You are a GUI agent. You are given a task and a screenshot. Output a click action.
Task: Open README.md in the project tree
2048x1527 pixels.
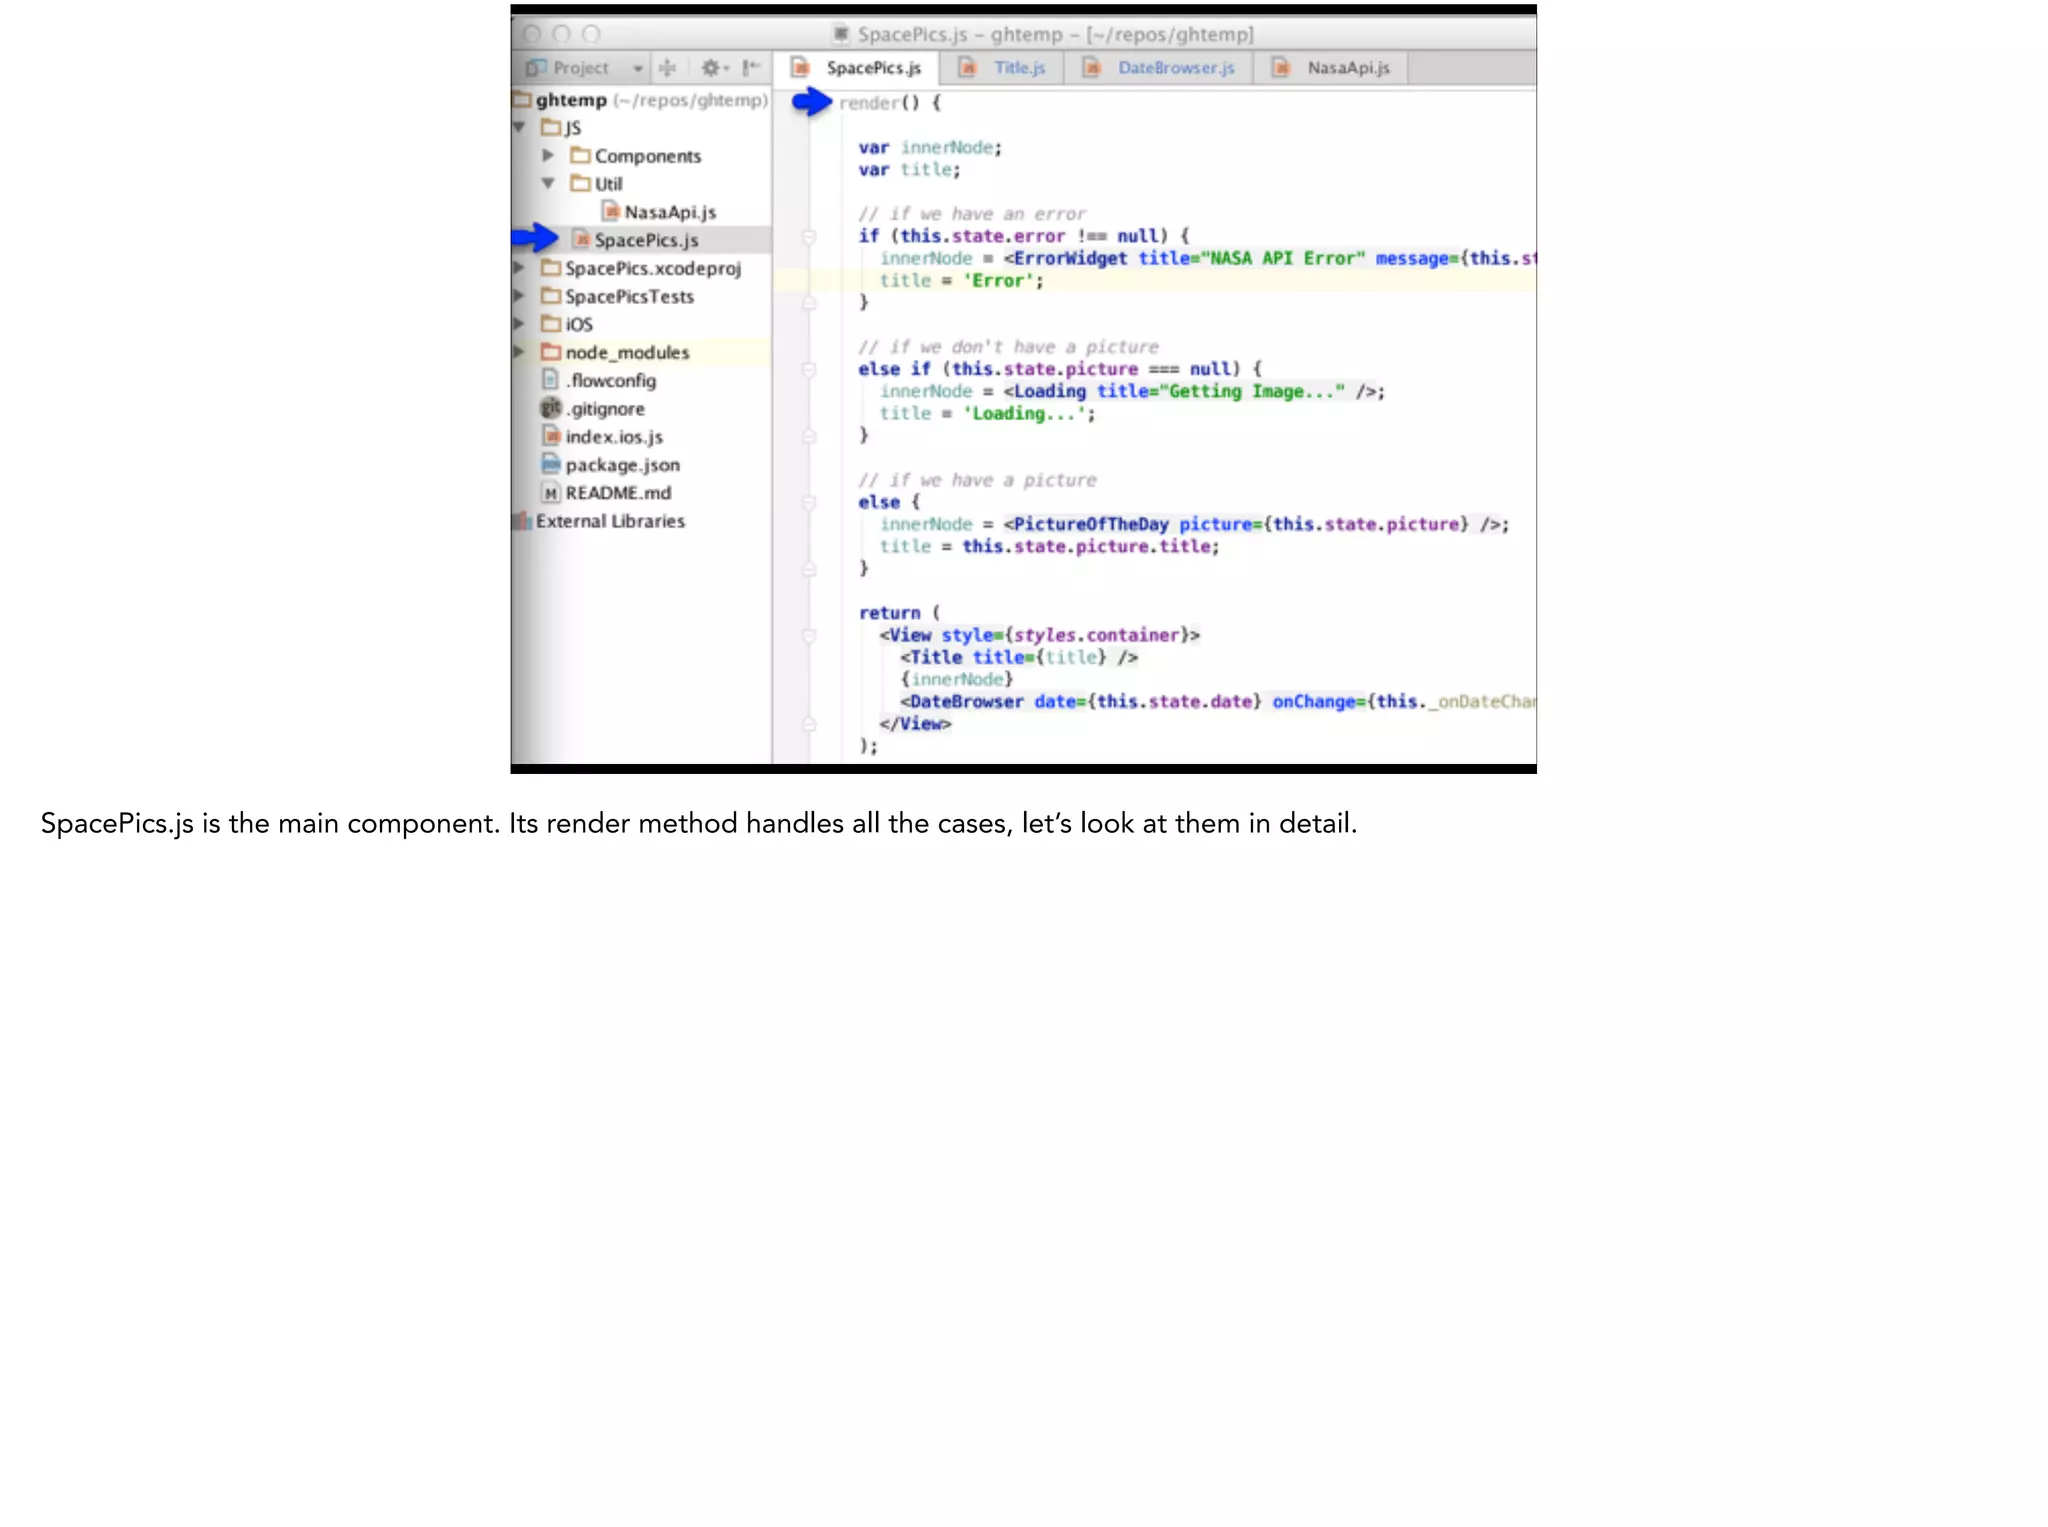[617, 493]
